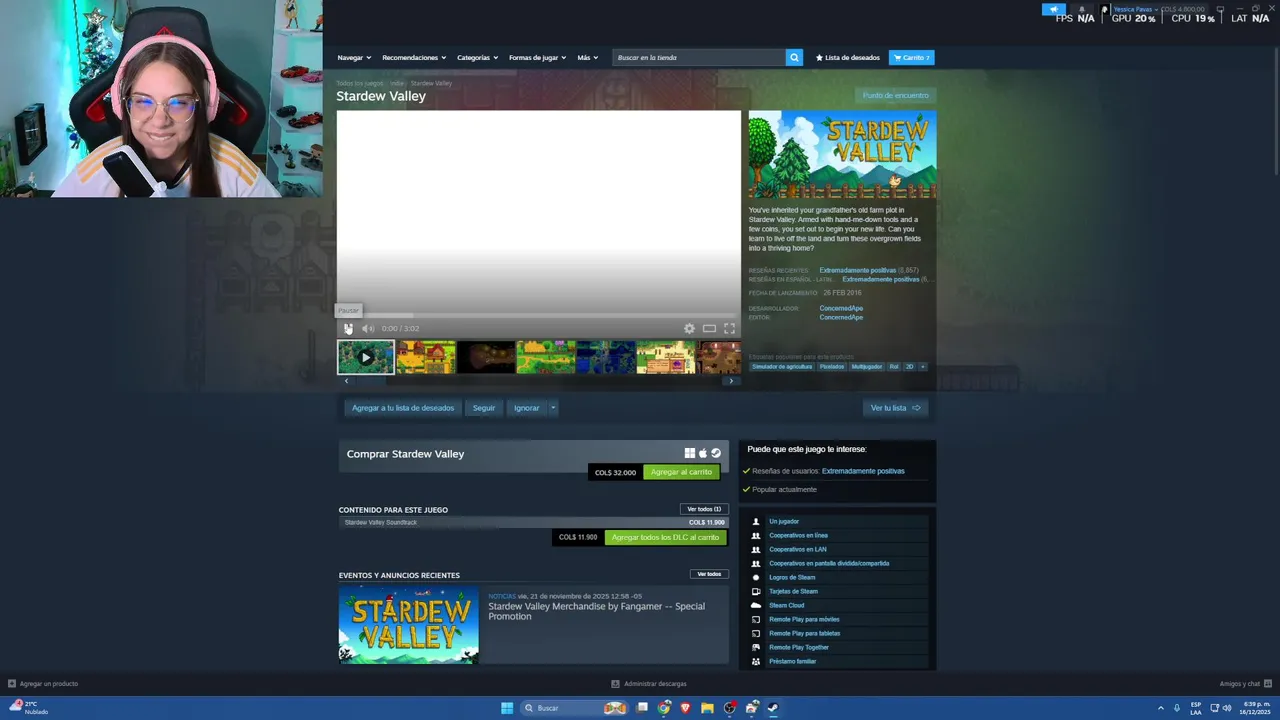
Task: Click Ver todos (1) for DLC content
Action: [704, 509]
